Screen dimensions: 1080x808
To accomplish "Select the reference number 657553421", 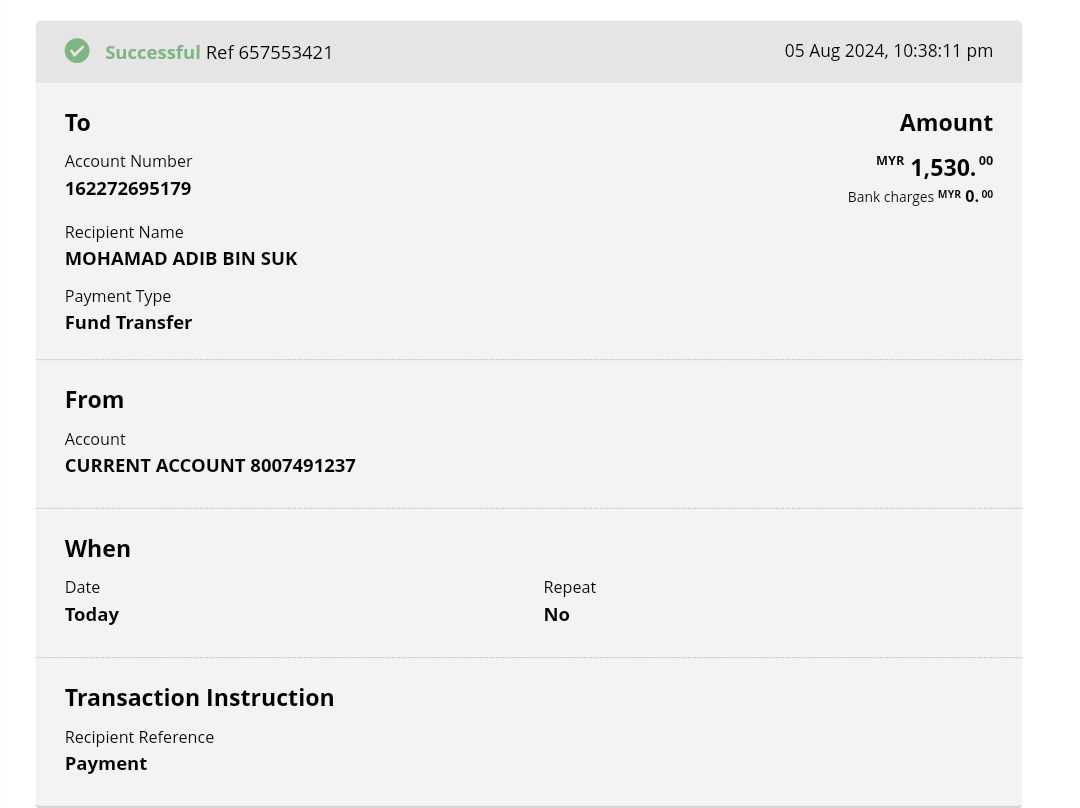I will (x=285, y=52).
